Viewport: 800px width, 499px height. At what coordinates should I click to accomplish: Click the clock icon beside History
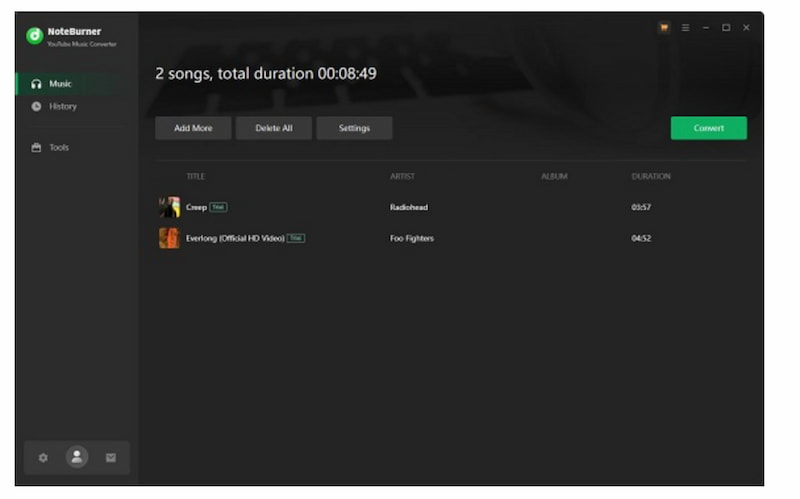click(x=36, y=107)
